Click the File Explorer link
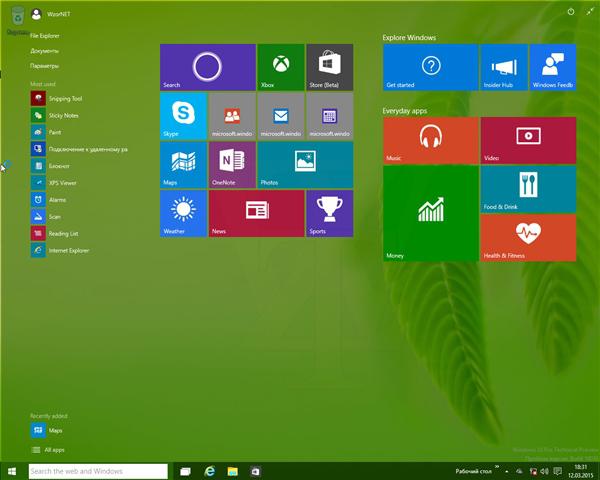600x480 pixels. [46, 35]
